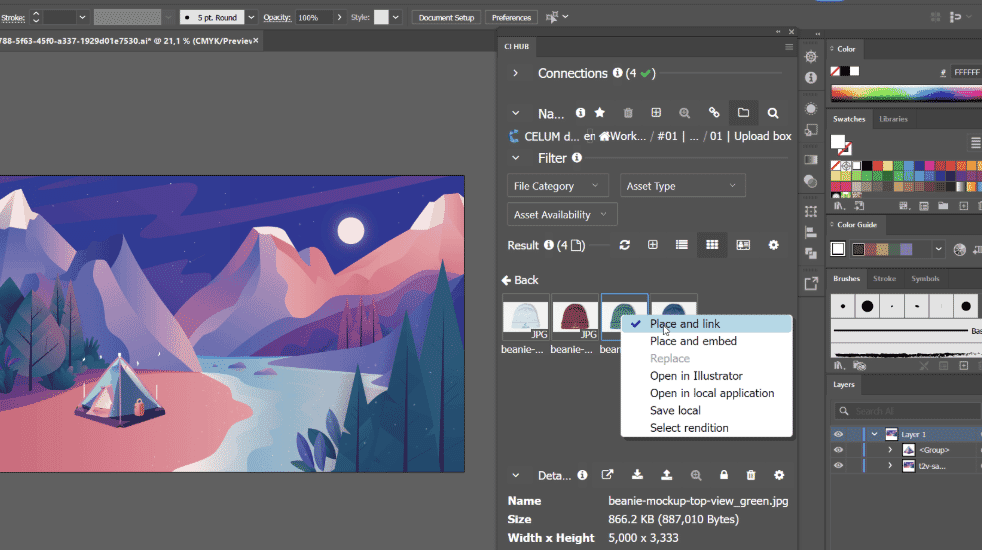Click the Upload box breadcrumb
Viewport: 982px width, 550px height.
pos(763,136)
